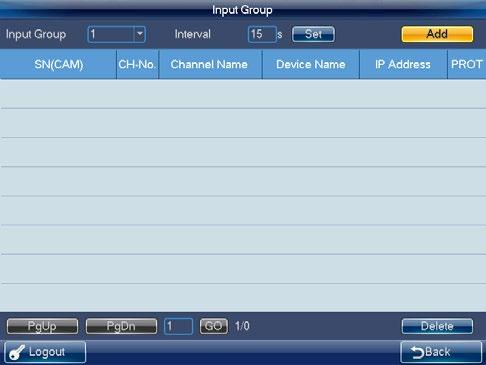
Task: Click the Set button
Action: [x=313, y=34]
